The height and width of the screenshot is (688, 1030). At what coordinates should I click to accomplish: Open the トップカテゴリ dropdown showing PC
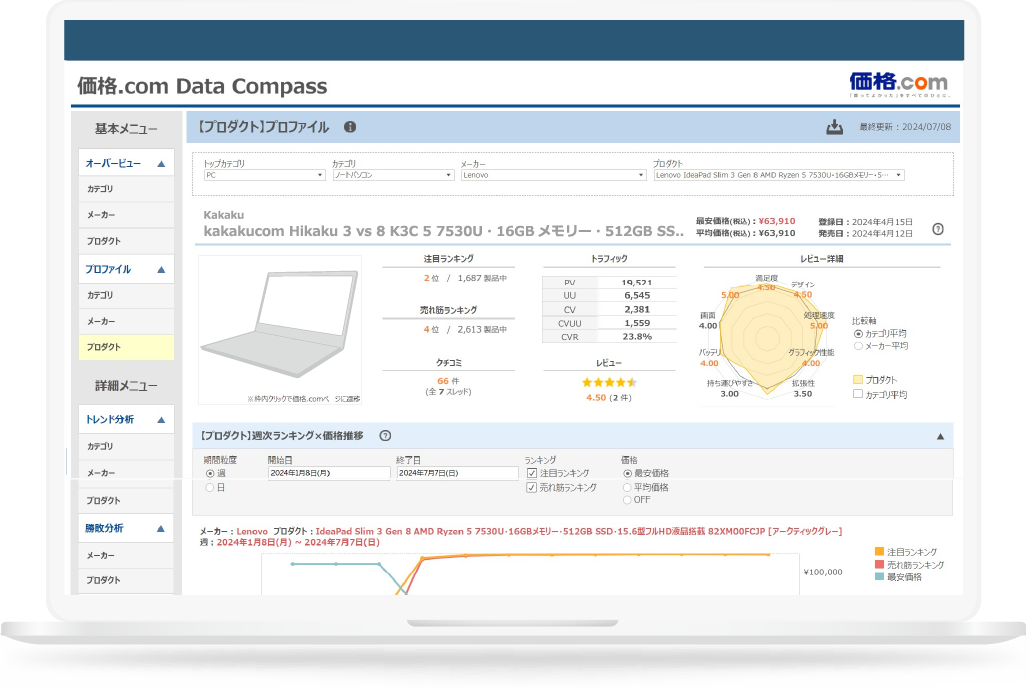[x=264, y=175]
